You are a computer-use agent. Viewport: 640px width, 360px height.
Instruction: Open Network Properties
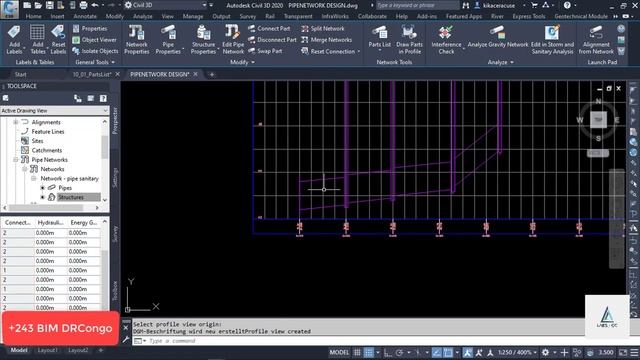[137, 40]
